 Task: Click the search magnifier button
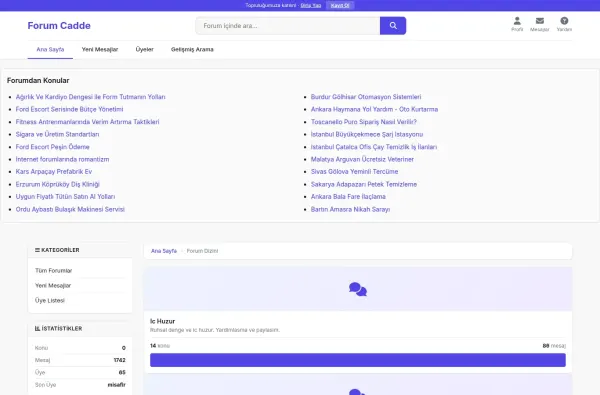point(393,26)
